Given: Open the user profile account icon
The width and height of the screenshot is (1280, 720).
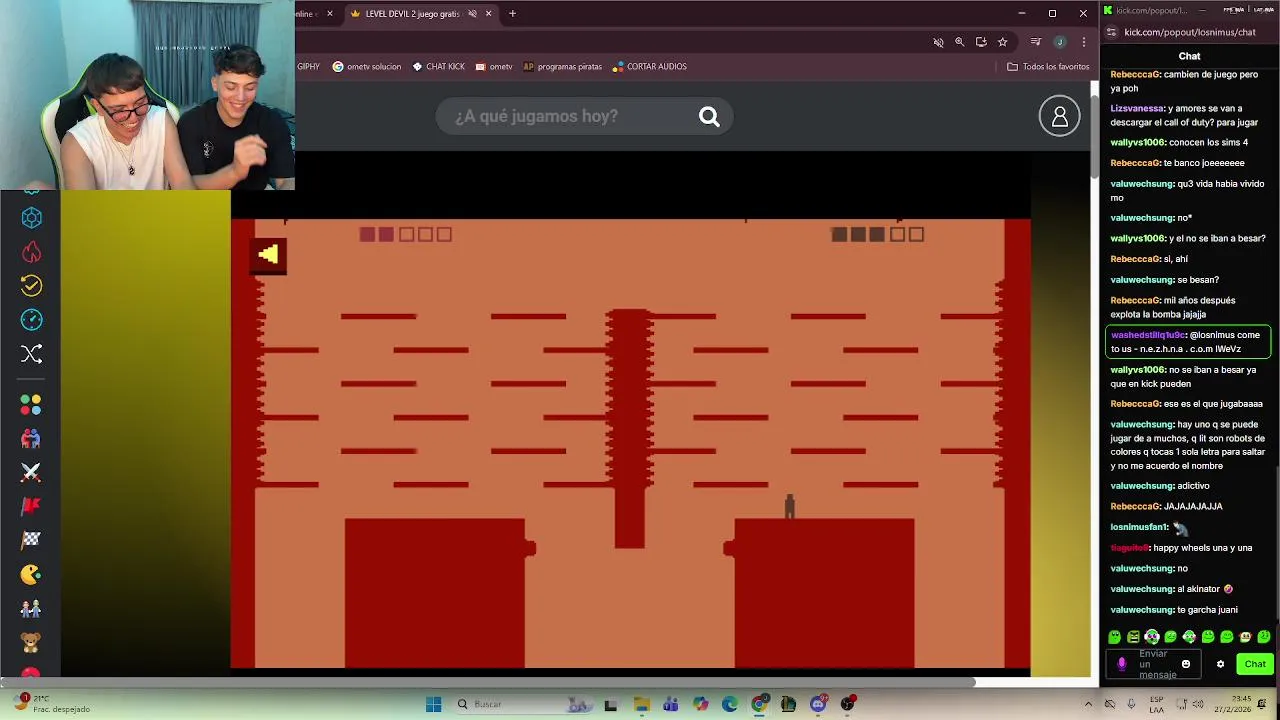Looking at the screenshot, I should (x=1059, y=116).
